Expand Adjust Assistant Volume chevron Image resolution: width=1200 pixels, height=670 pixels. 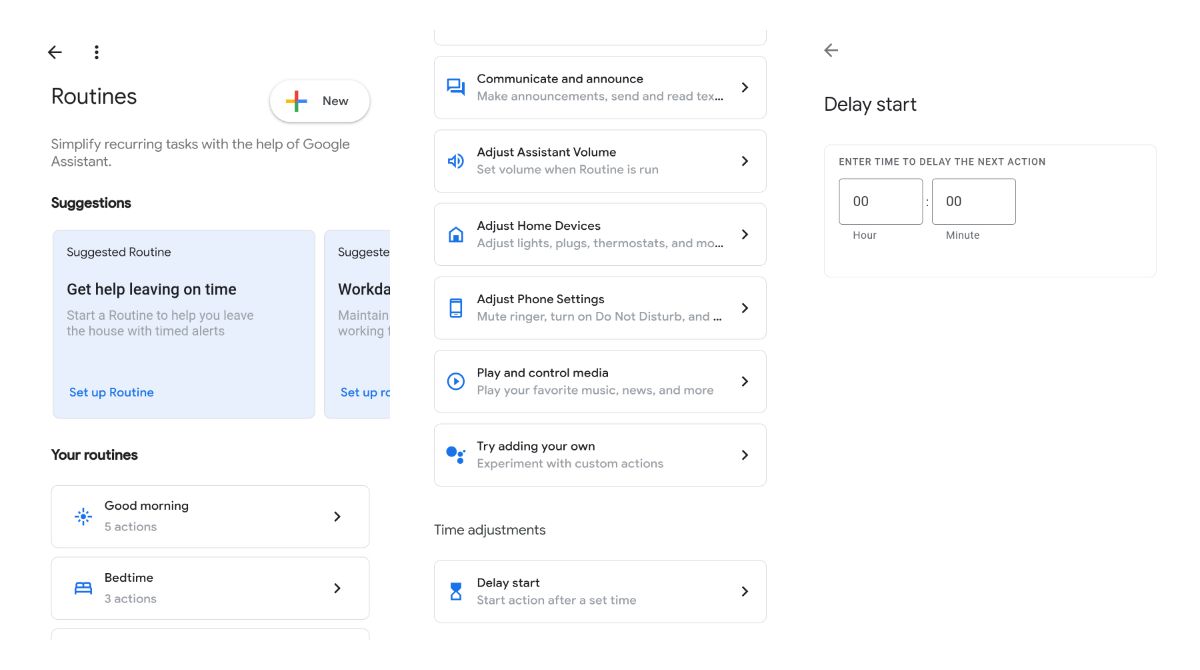coord(744,161)
